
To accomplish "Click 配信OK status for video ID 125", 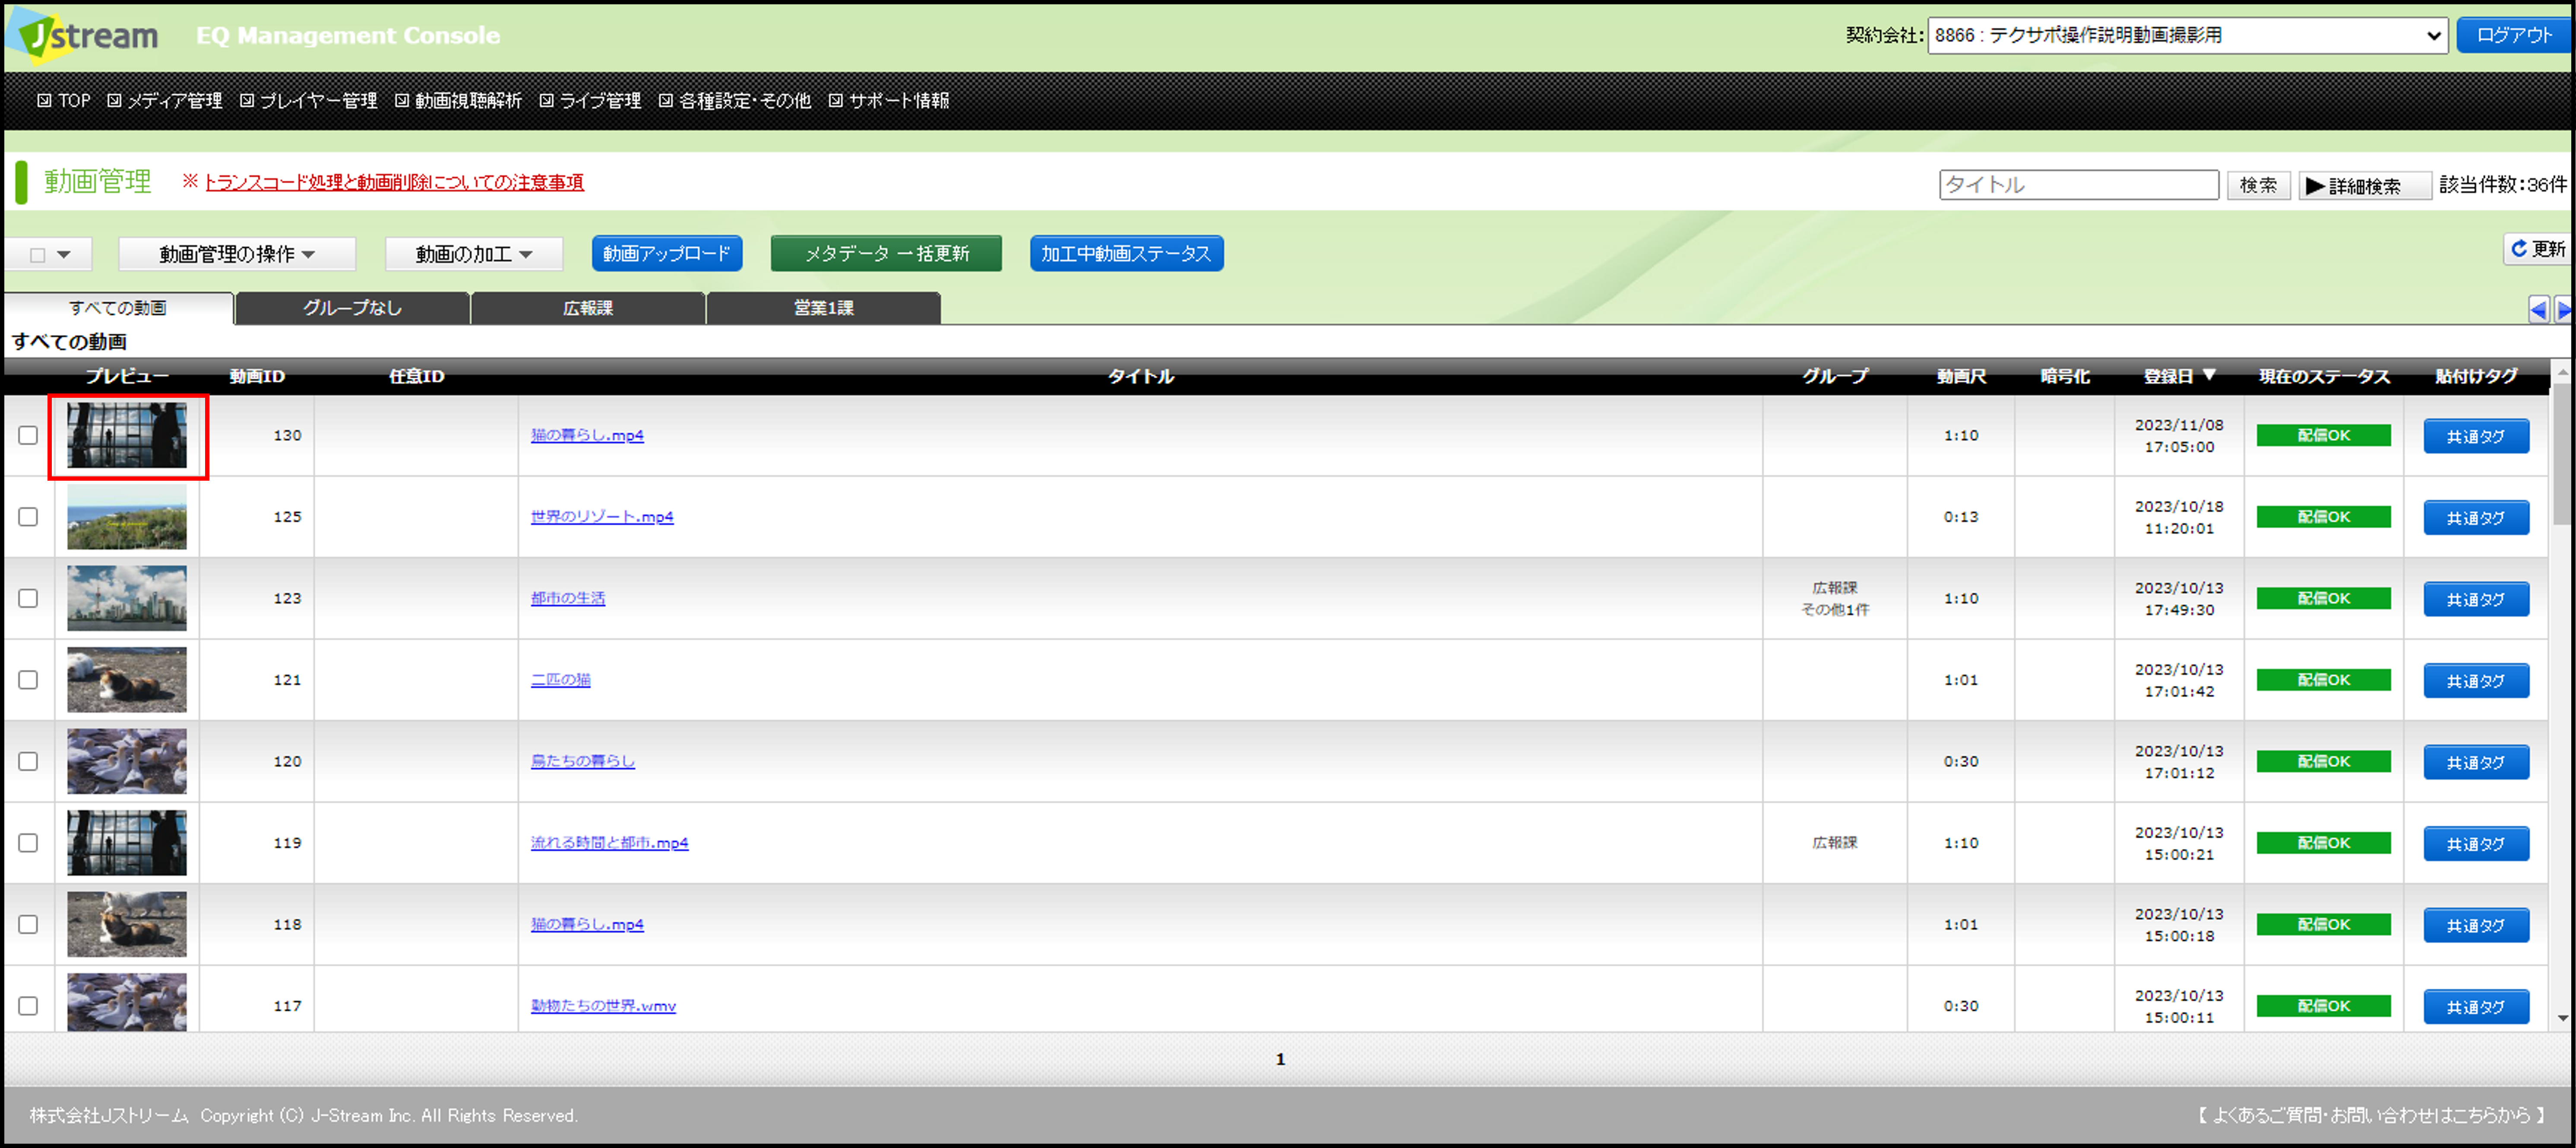I will pyautogui.click(x=2323, y=517).
